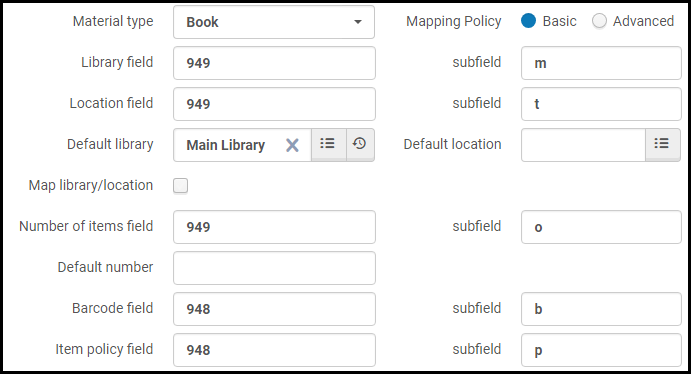The width and height of the screenshot is (691, 374).
Task: Click the Library field input with 949
Action: (274, 63)
